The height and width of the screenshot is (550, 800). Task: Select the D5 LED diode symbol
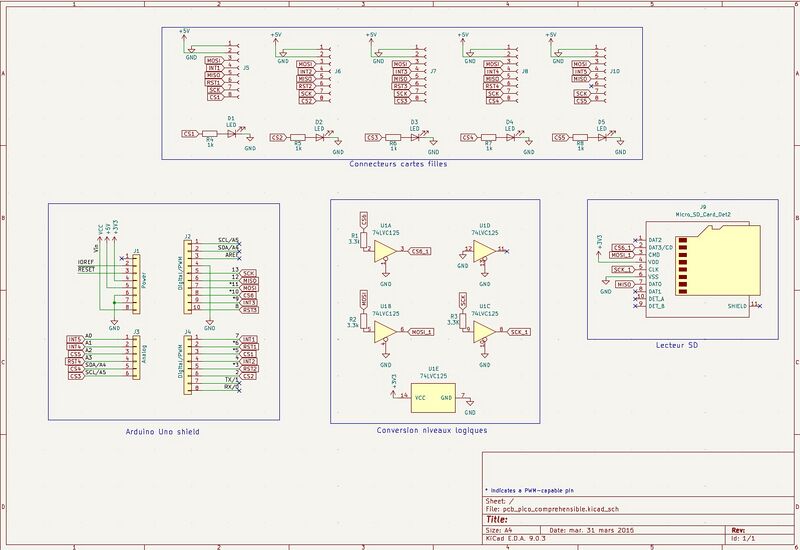603,137
